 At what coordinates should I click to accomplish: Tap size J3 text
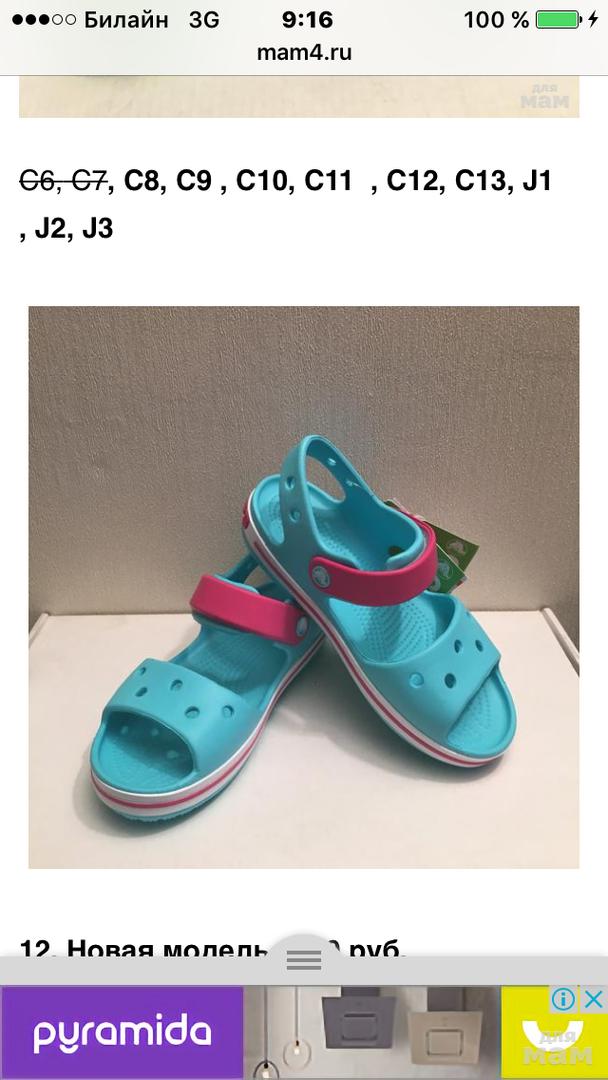97,228
